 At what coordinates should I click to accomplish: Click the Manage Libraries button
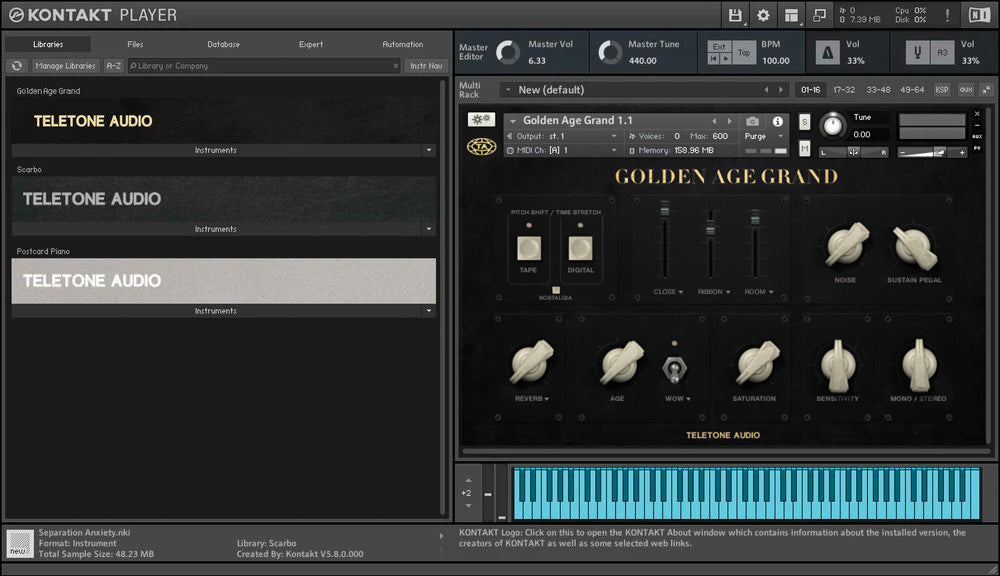[65, 66]
